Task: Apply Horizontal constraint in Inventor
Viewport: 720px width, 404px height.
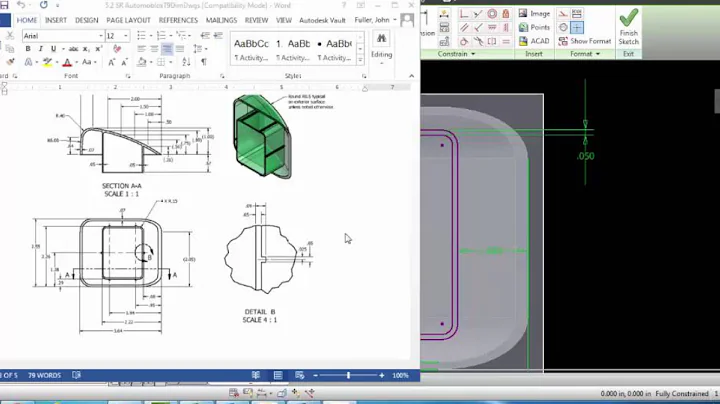Action: pyautogui.click(x=492, y=28)
